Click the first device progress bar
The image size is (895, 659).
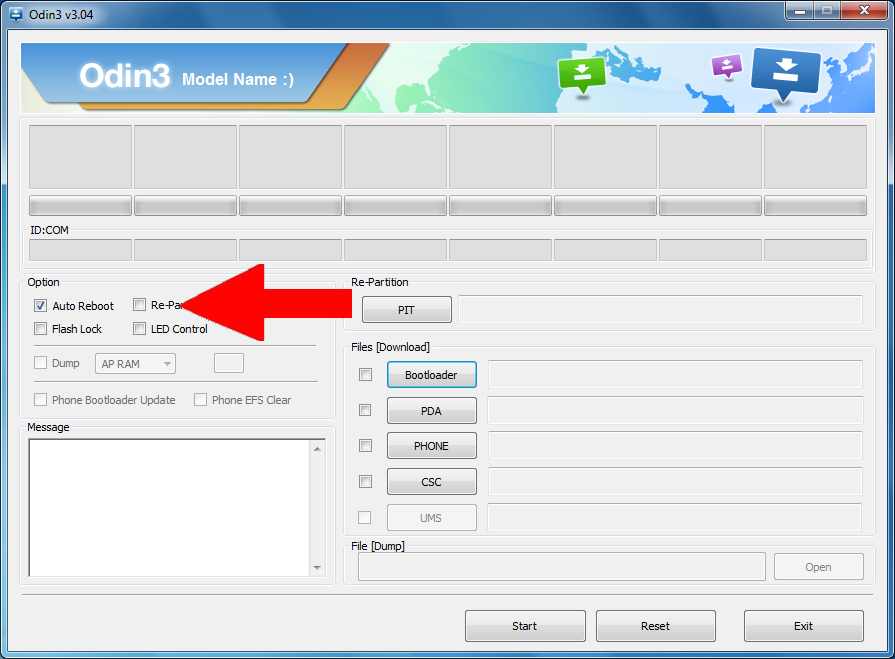pyautogui.click(x=80, y=205)
